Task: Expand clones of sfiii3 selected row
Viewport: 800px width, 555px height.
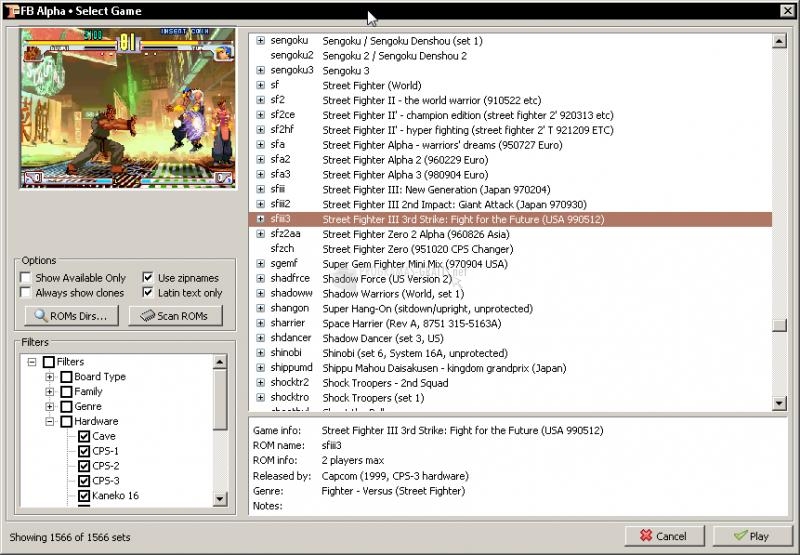Action: point(261,219)
